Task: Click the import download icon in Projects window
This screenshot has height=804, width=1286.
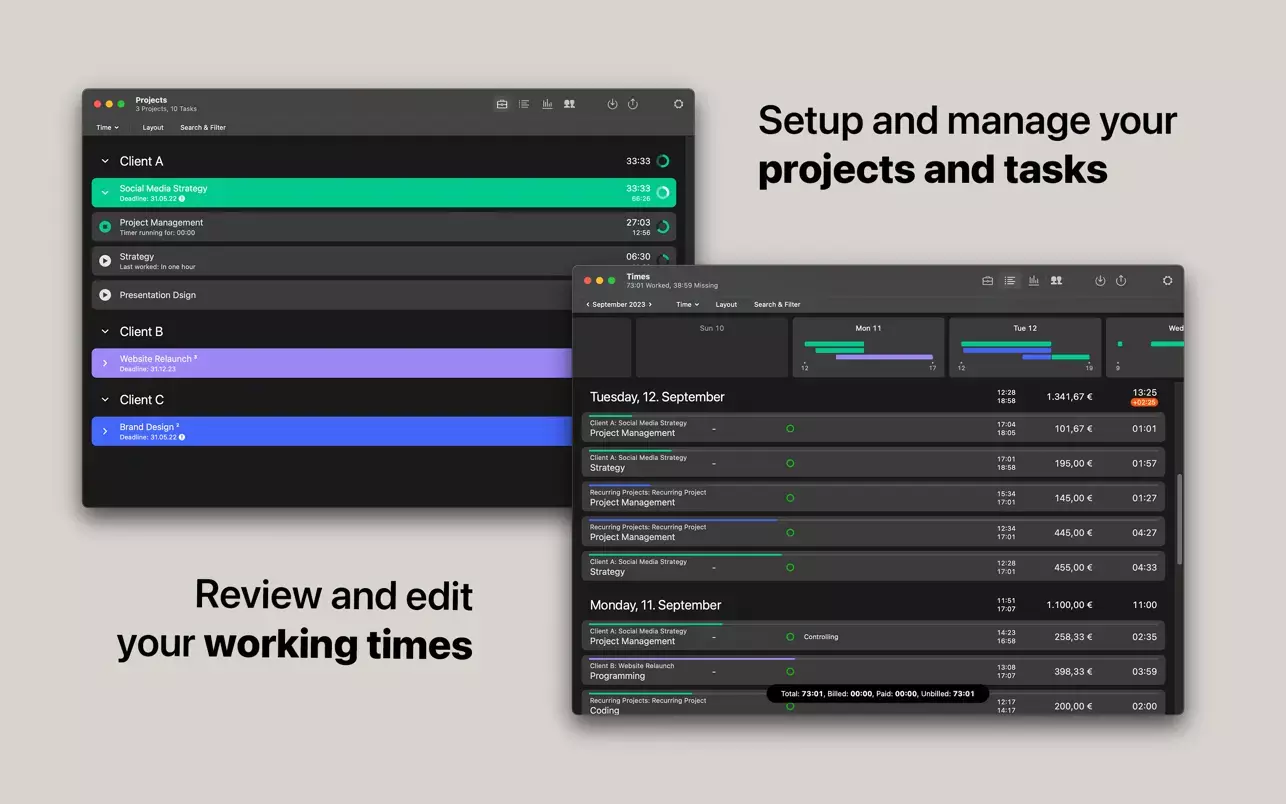Action: 612,104
